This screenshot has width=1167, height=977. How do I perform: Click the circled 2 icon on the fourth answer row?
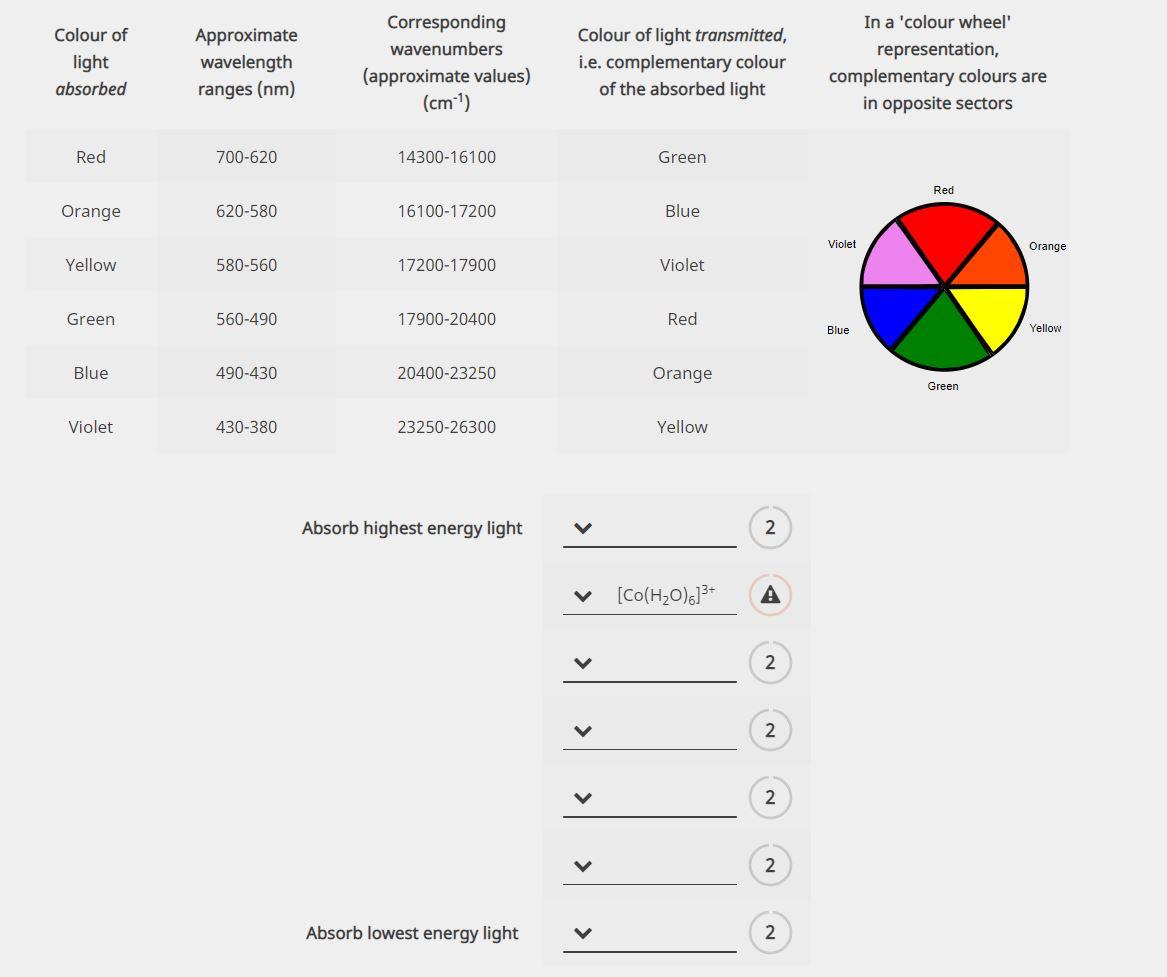(769, 730)
